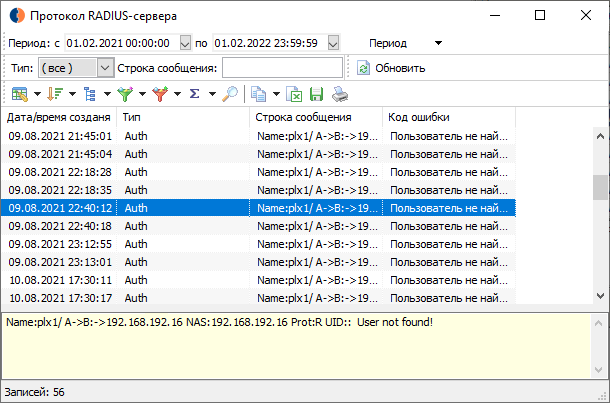Select the row dated 09.08.2021 23:13:01
Viewport: 610px width, 403px height.
coord(258,262)
